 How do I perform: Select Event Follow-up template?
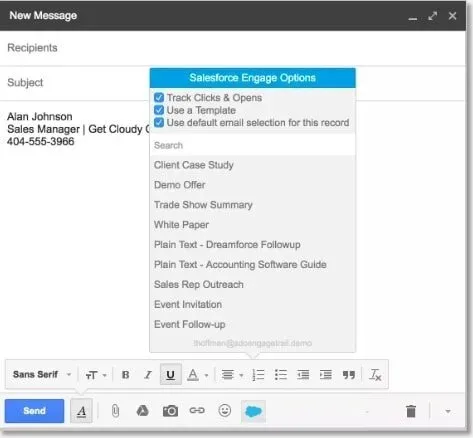coord(253,324)
